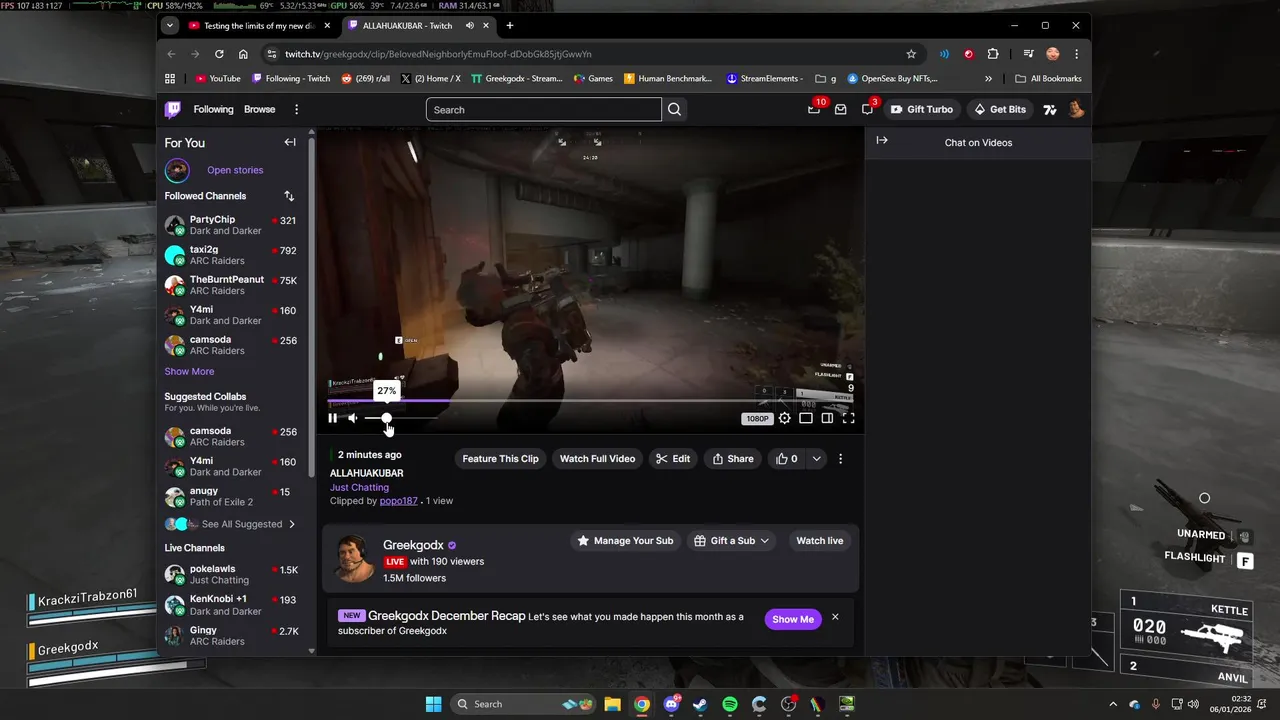Open stories avatar in sidebar
Image resolution: width=1280 pixels, height=720 pixels.
pos(177,170)
